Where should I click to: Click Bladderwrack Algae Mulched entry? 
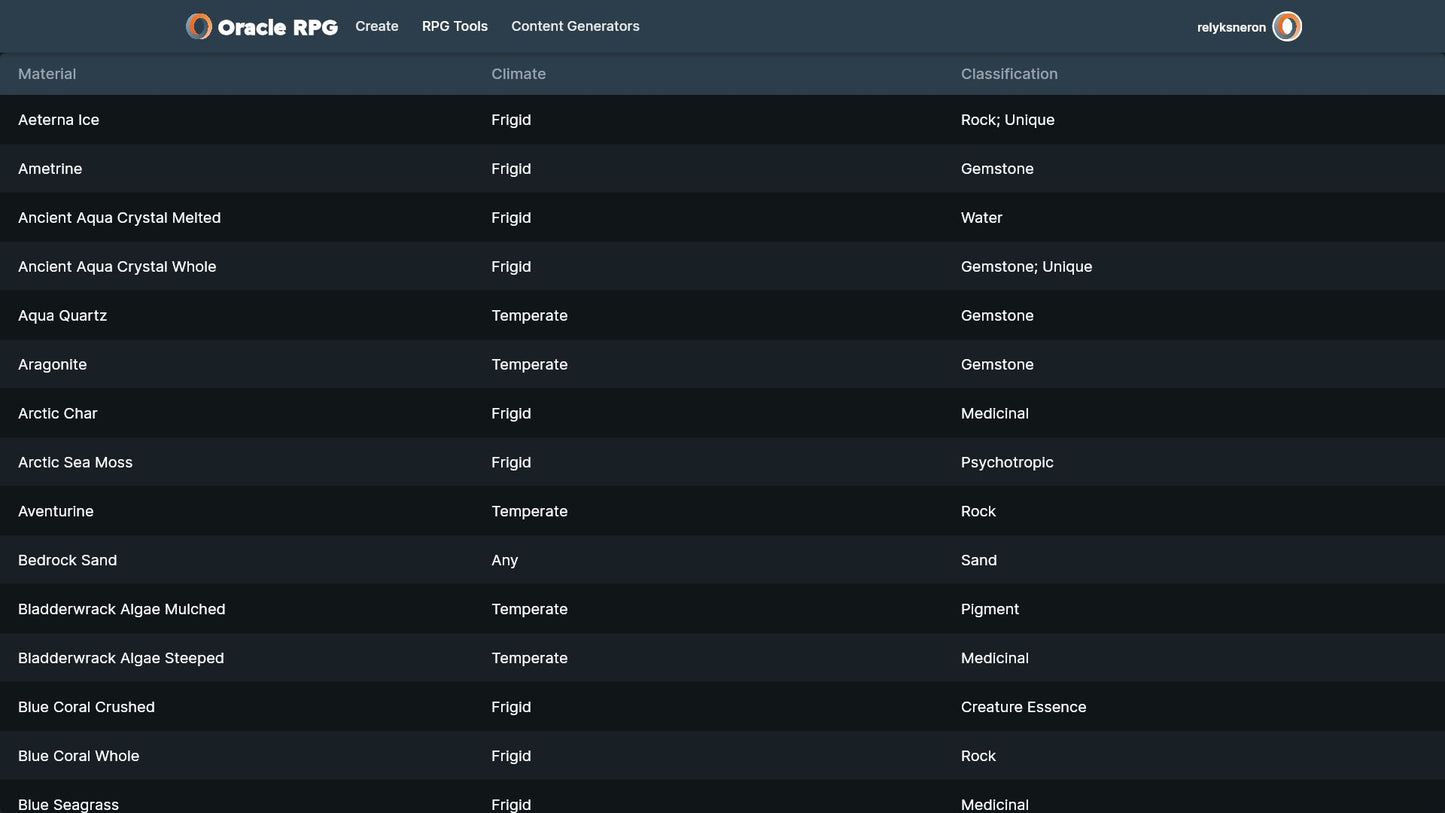pyautogui.click(x=121, y=610)
